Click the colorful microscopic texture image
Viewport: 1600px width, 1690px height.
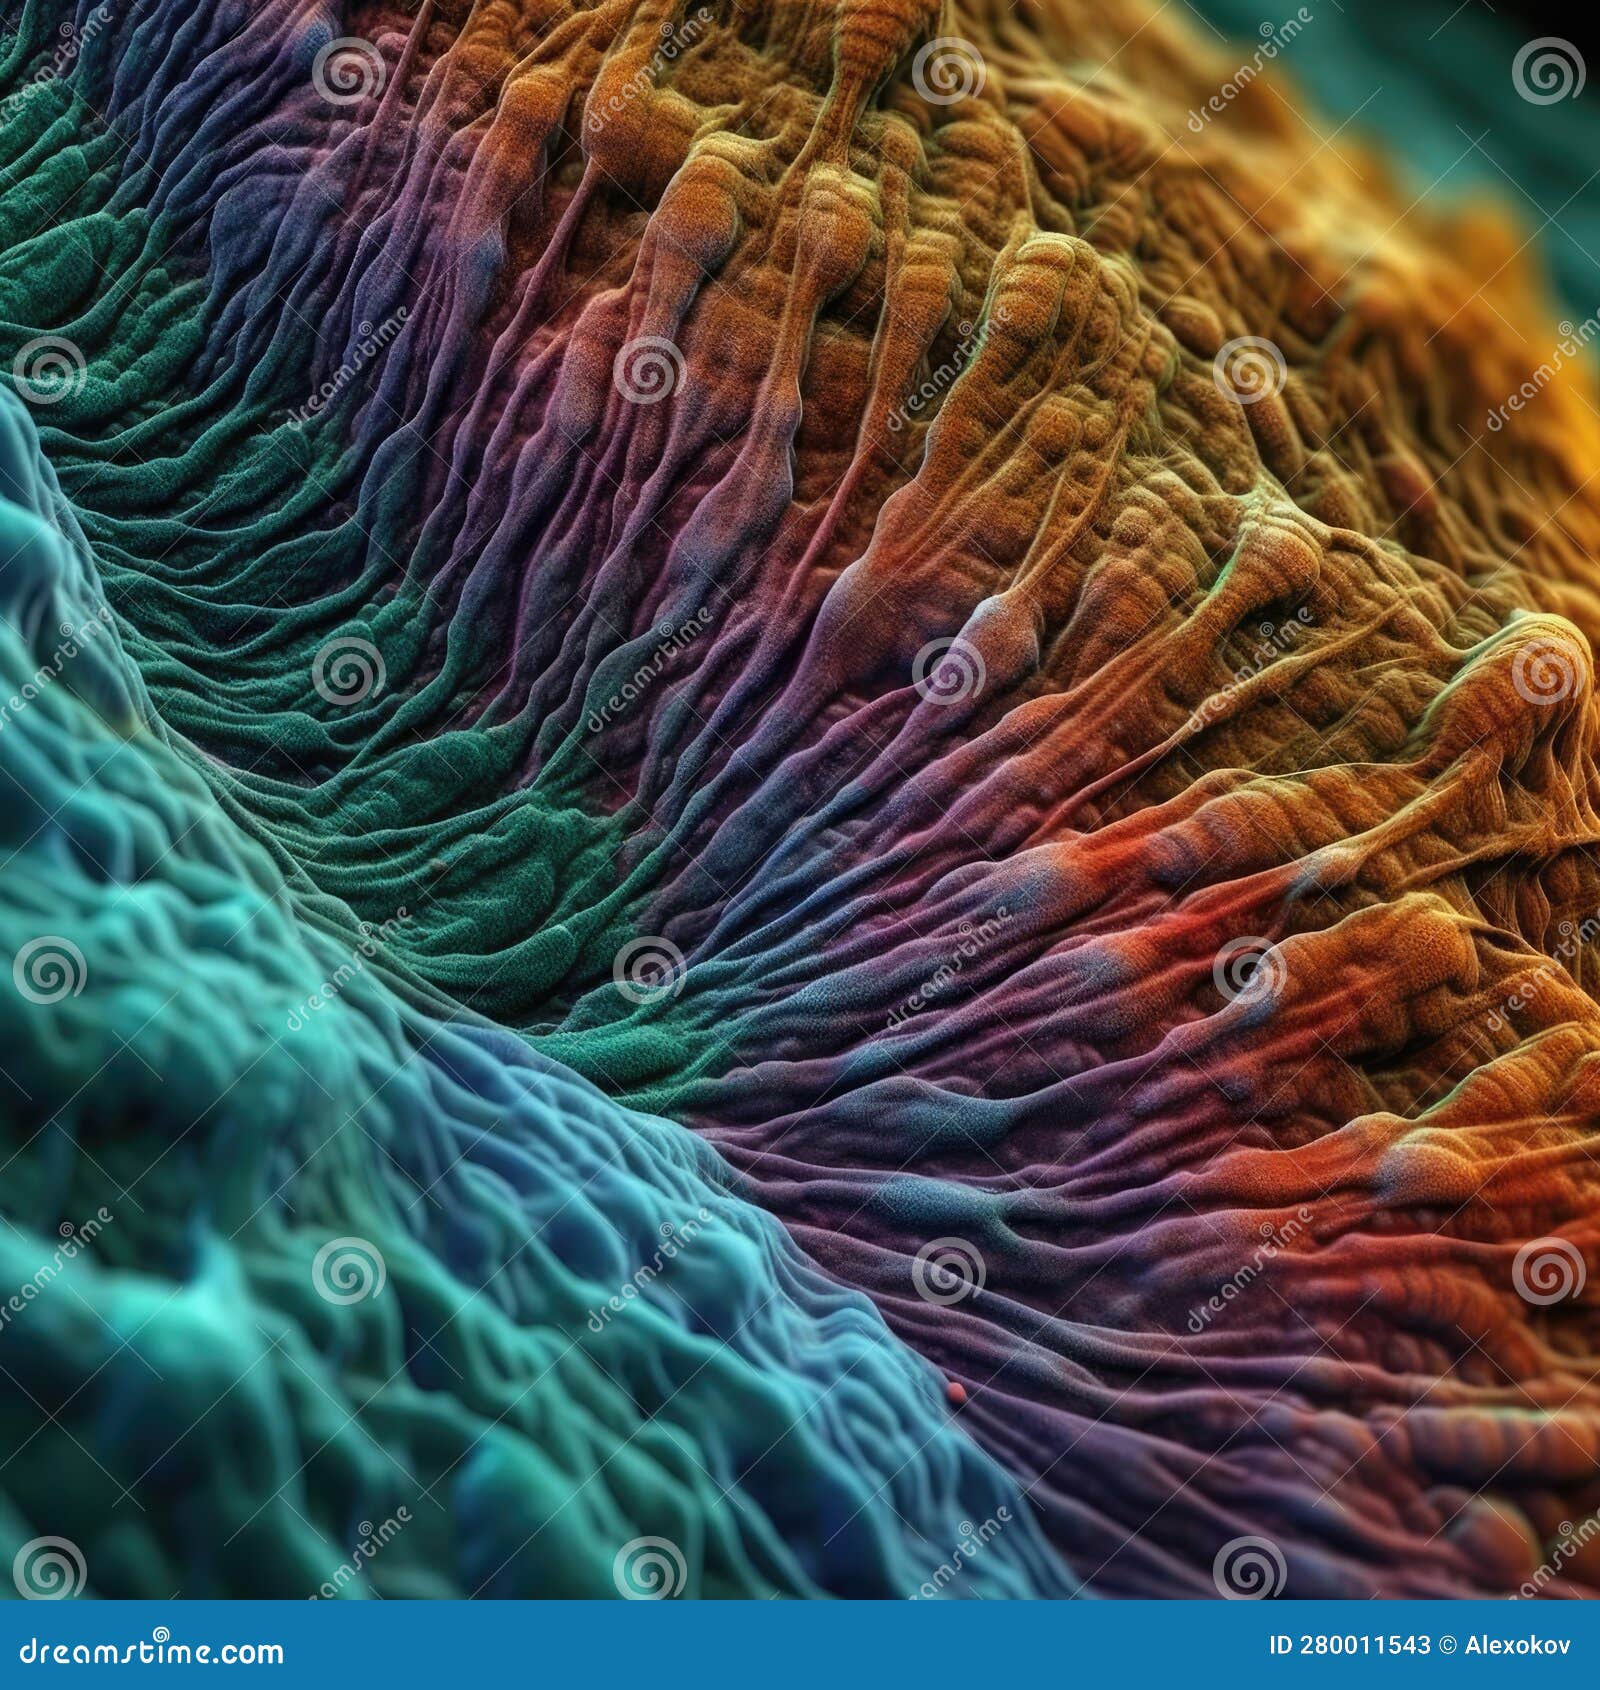(800, 800)
